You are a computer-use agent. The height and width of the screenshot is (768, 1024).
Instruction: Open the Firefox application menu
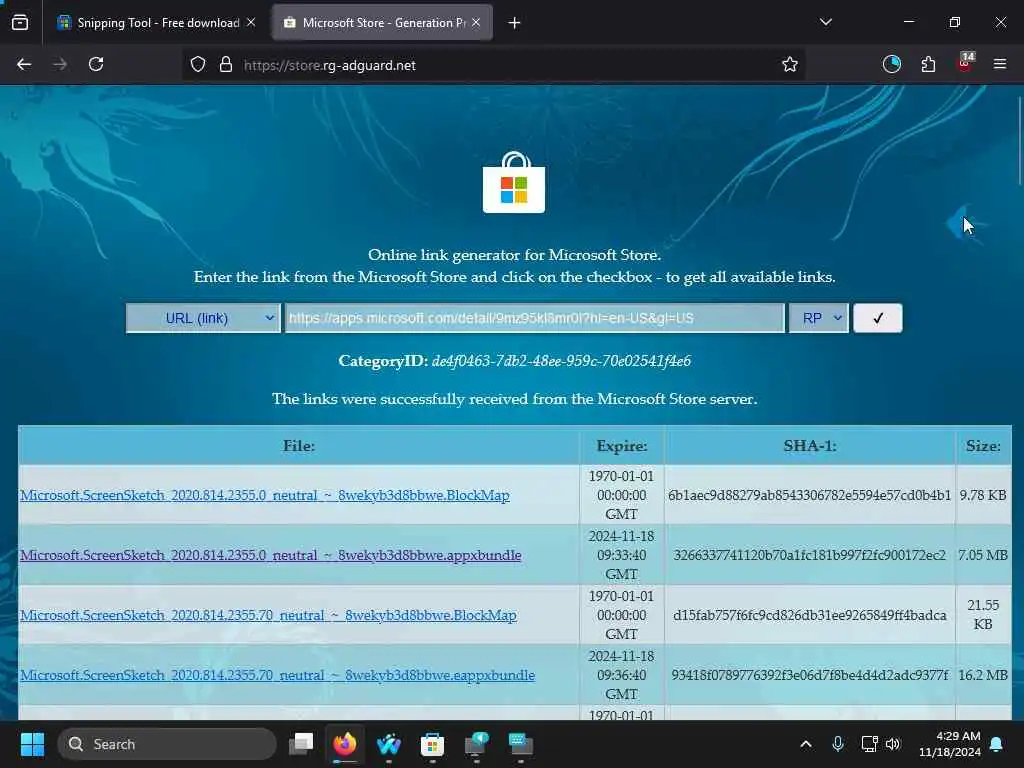click(x=1000, y=65)
